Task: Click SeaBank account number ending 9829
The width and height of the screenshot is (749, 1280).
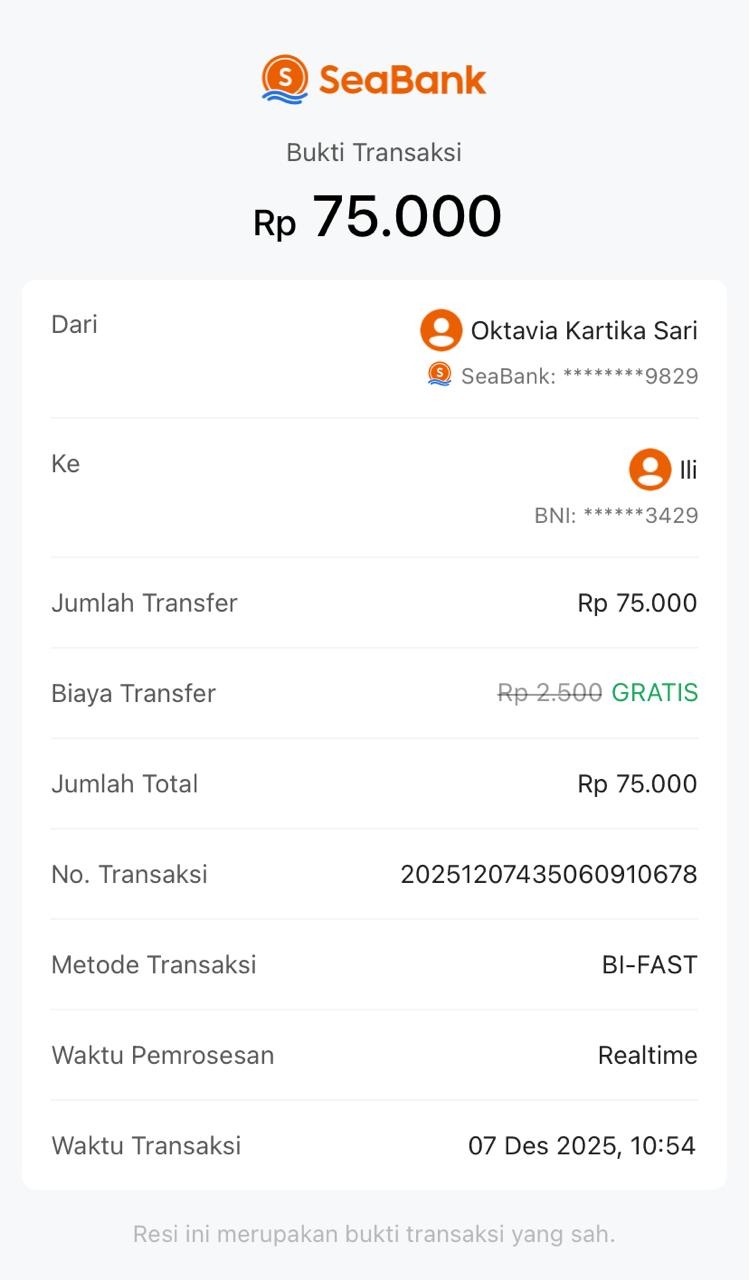Action: point(580,376)
